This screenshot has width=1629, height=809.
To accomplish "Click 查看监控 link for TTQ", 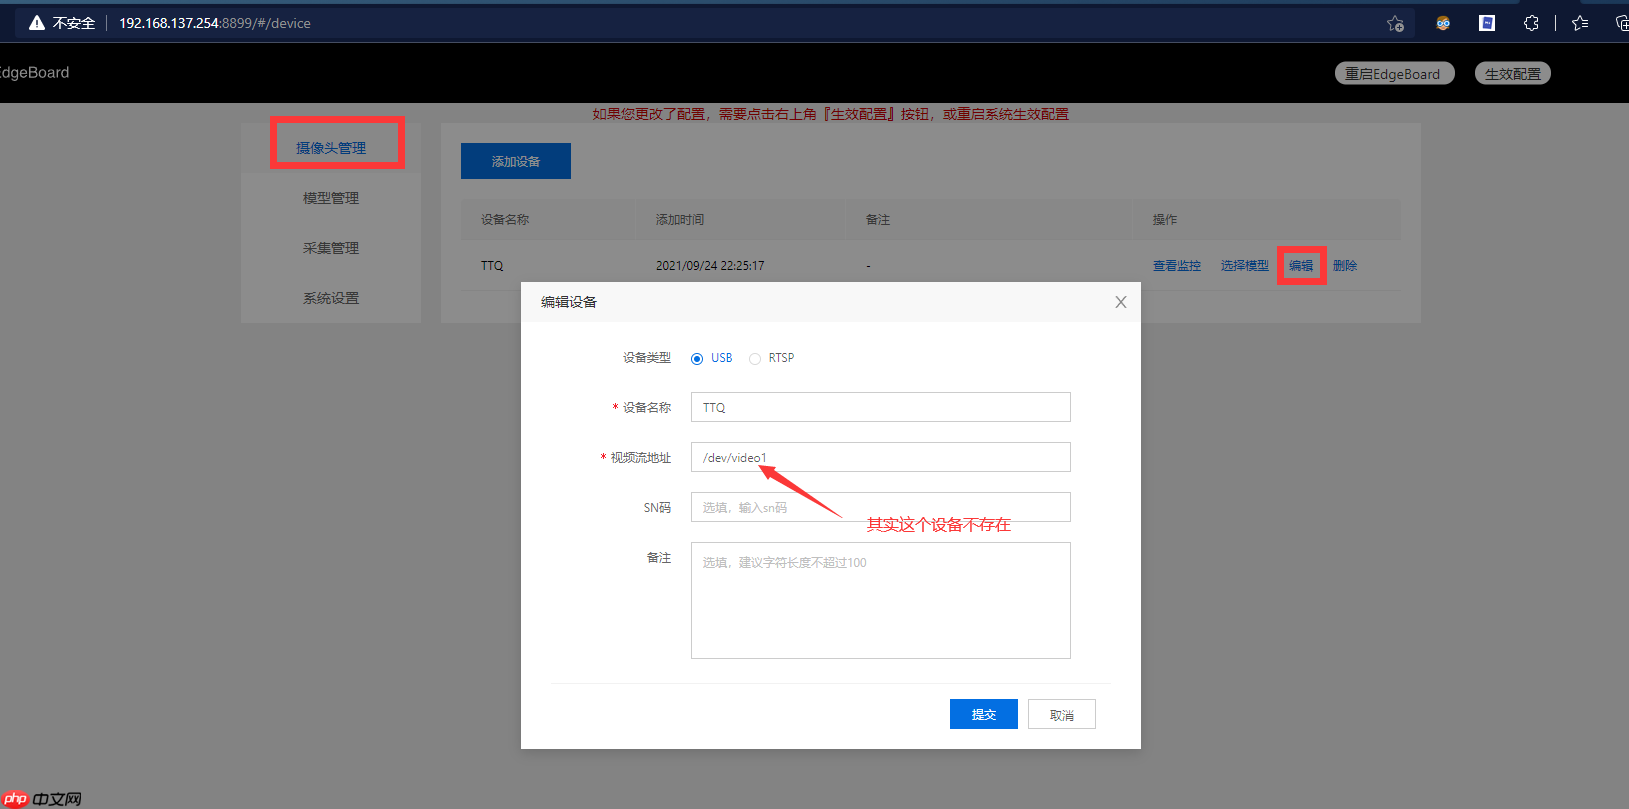I will pos(1177,266).
